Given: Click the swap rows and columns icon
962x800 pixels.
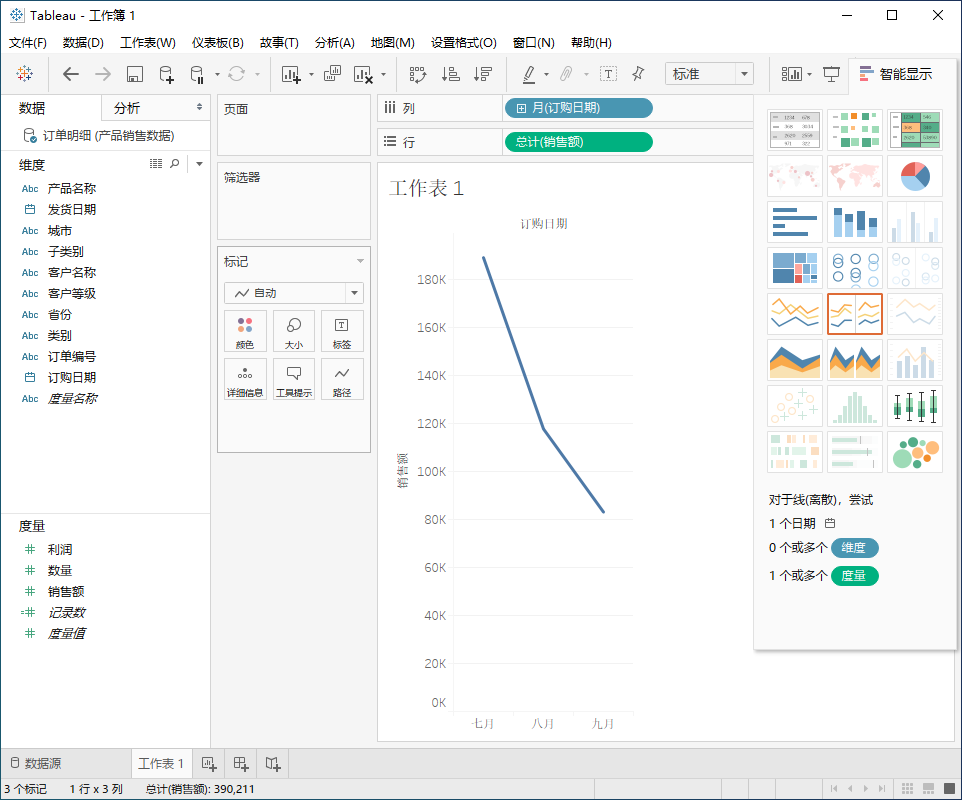Looking at the screenshot, I should coord(418,74).
